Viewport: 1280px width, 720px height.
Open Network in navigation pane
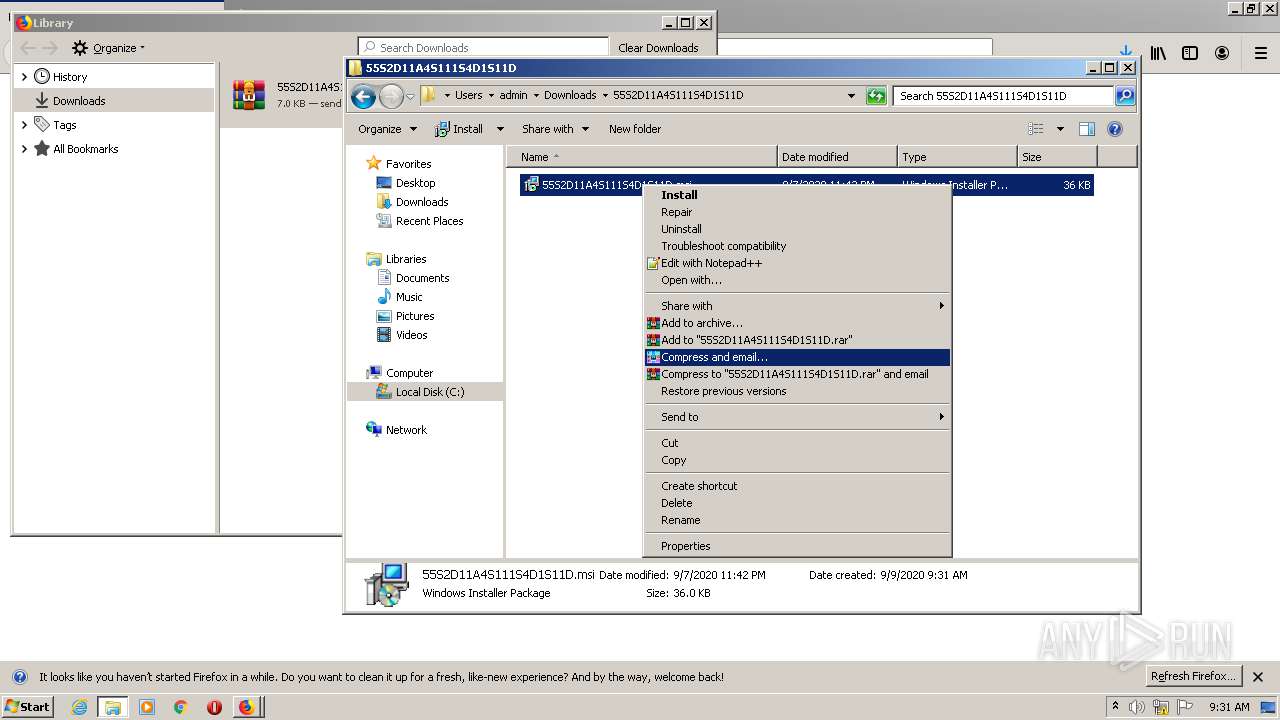(406, 430)
